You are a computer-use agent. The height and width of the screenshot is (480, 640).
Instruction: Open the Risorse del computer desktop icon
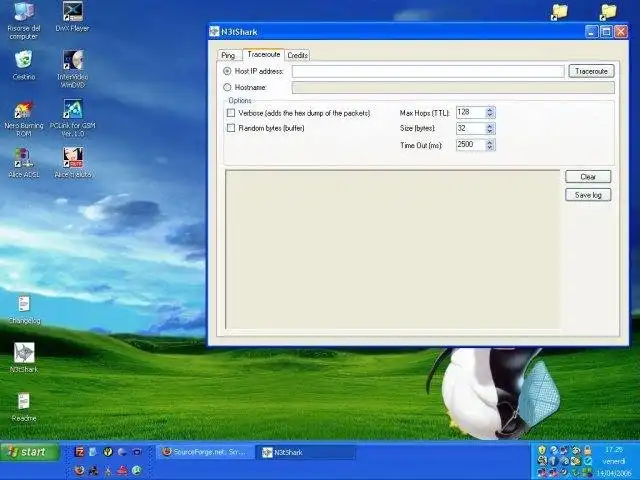coord(24,20)
